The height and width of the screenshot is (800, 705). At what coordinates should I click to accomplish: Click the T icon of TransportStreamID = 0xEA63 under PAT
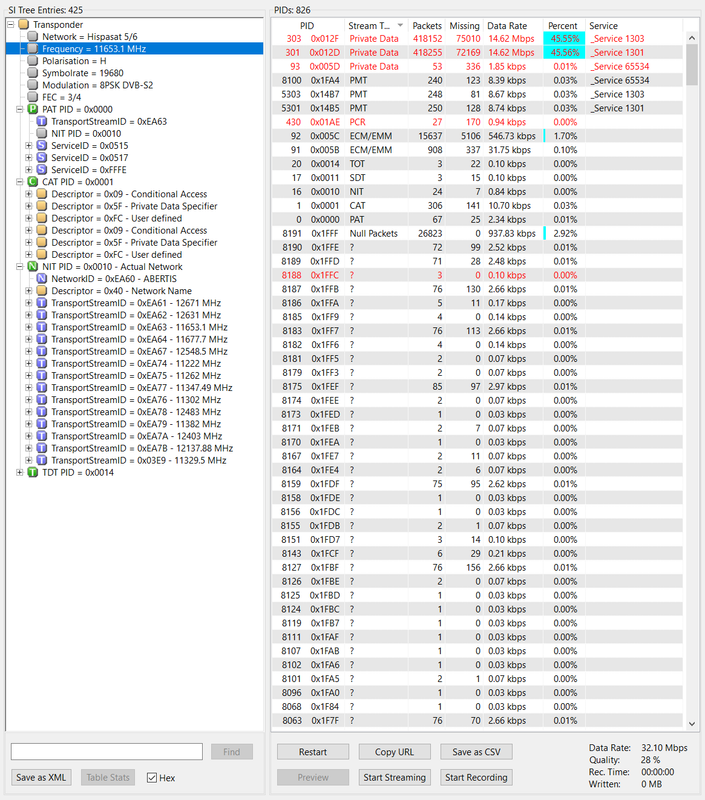(x=42, y=121)
